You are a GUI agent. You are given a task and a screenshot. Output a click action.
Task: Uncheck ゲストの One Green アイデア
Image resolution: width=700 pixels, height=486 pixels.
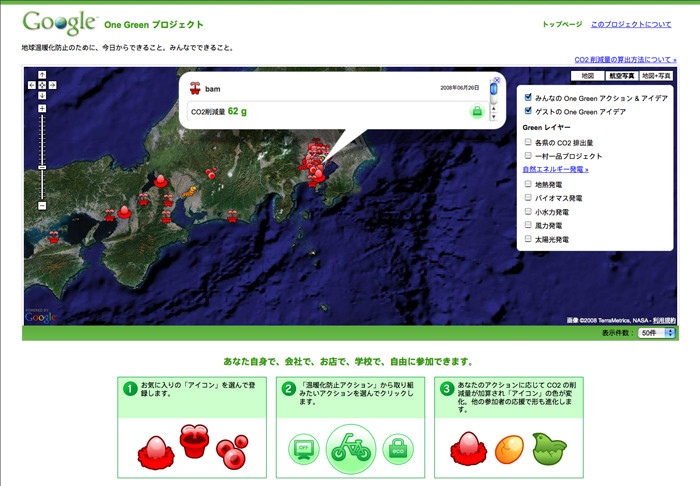click(x=529, y=110)
